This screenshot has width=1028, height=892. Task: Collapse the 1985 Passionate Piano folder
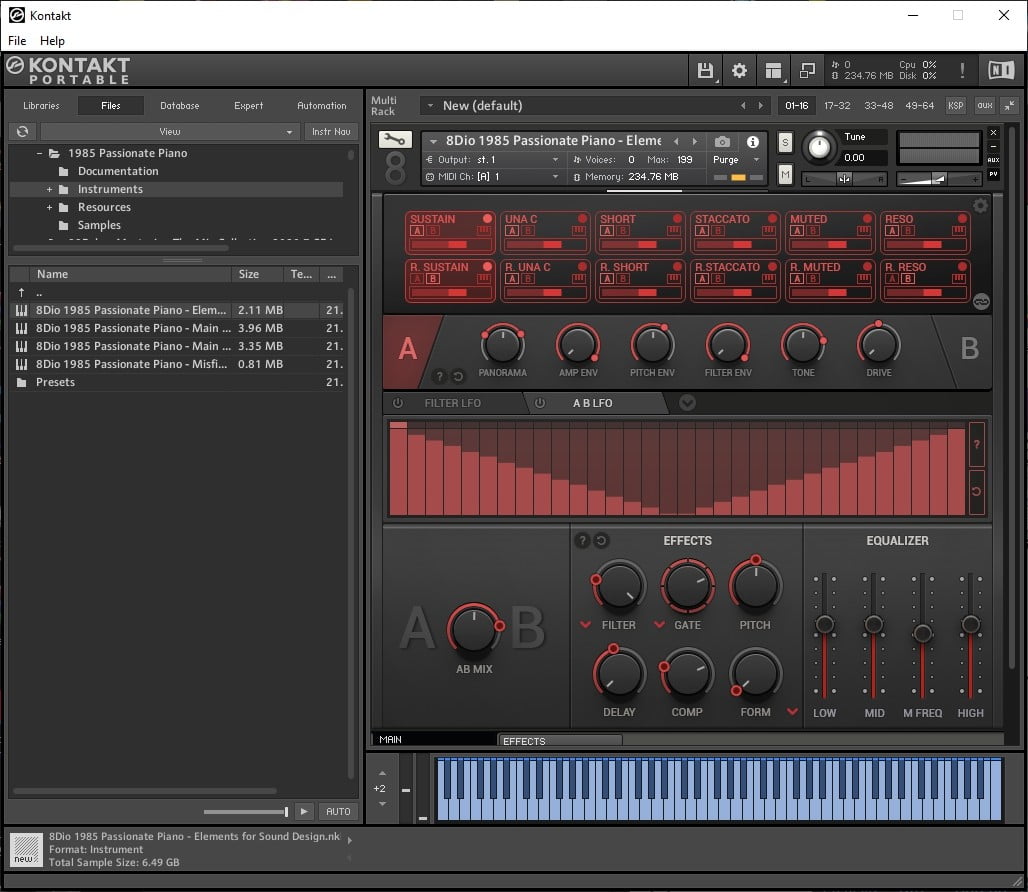[x=39, y=153]
